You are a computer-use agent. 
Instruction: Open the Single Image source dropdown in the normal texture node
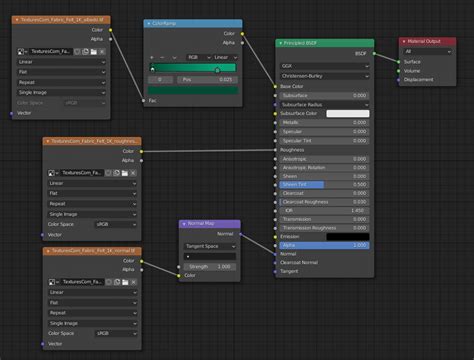[x=93, y=323]
